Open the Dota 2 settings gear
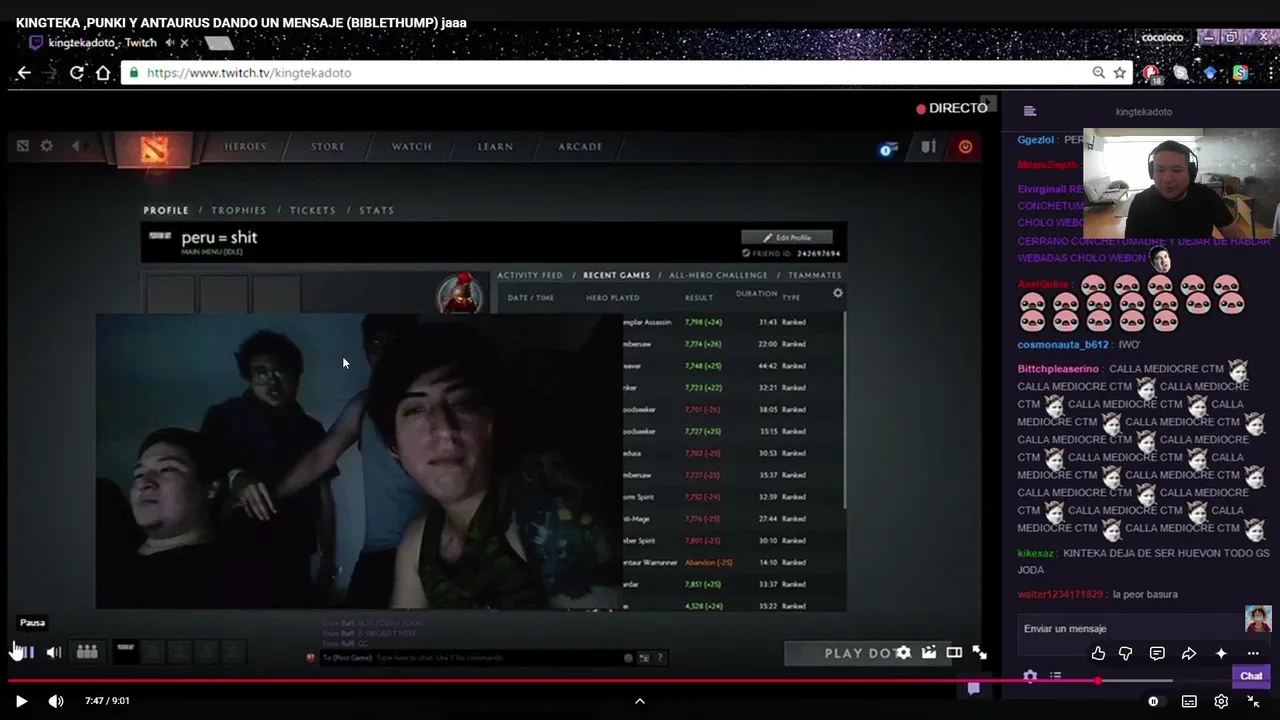The height and width of the screenshot is (720, 1280). [x=46, y=146]
